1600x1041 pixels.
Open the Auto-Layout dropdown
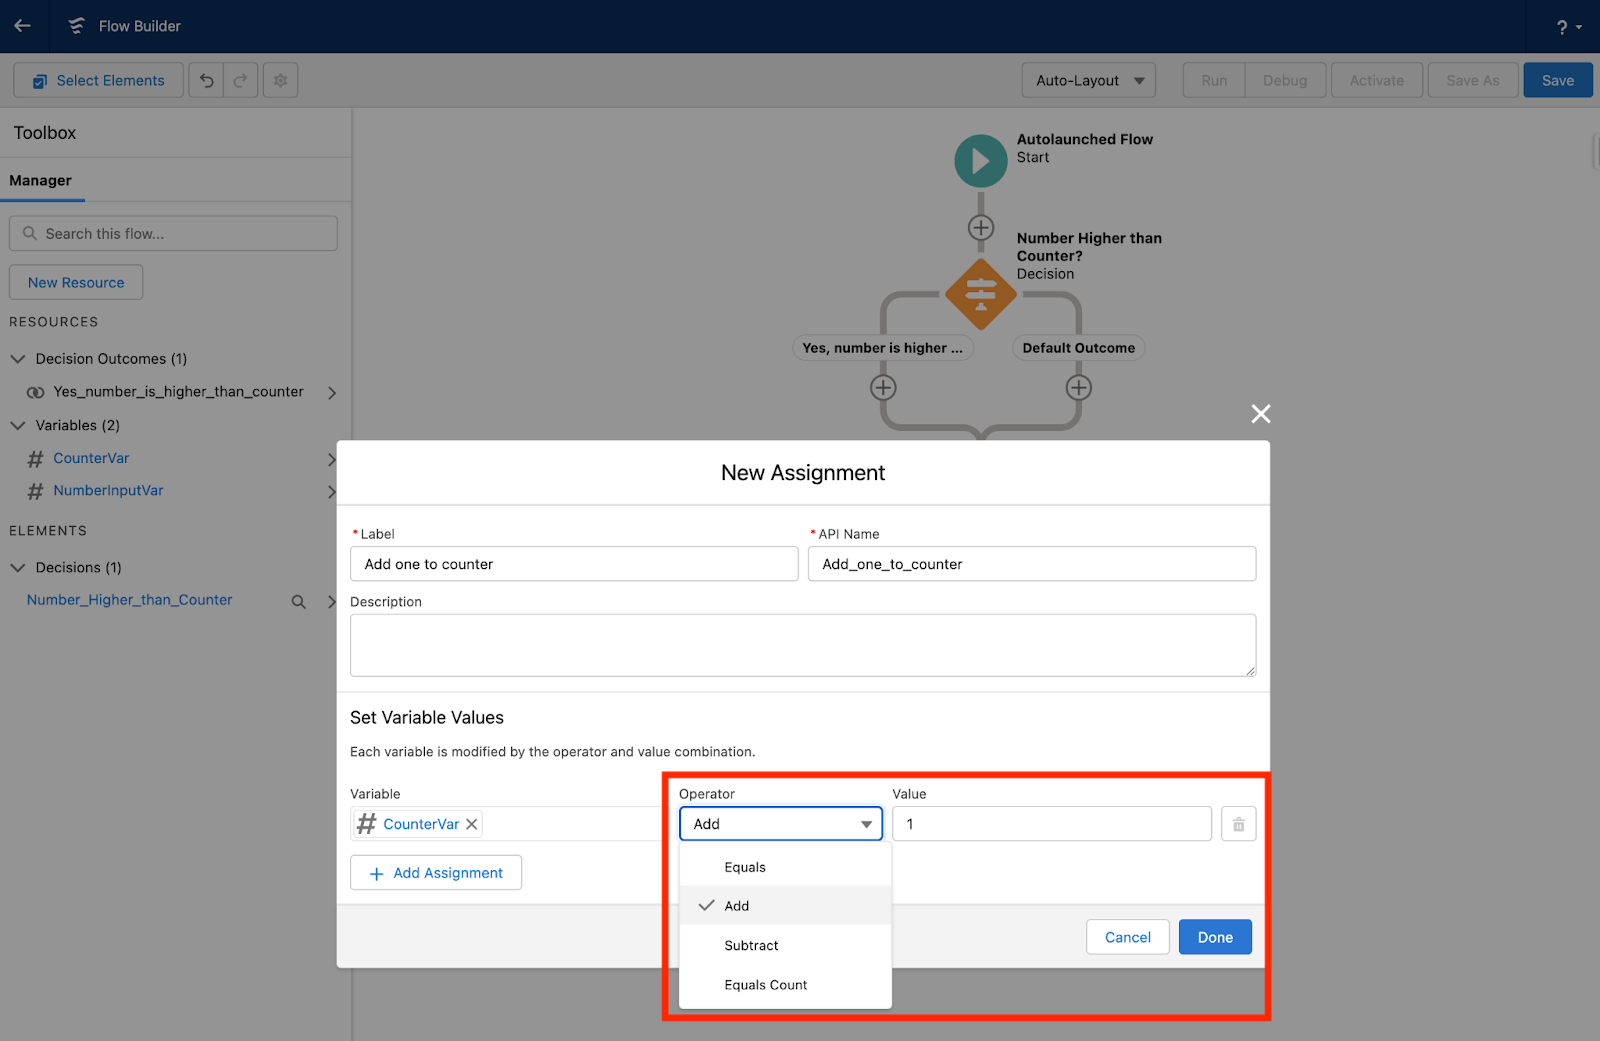[1088, 80]
